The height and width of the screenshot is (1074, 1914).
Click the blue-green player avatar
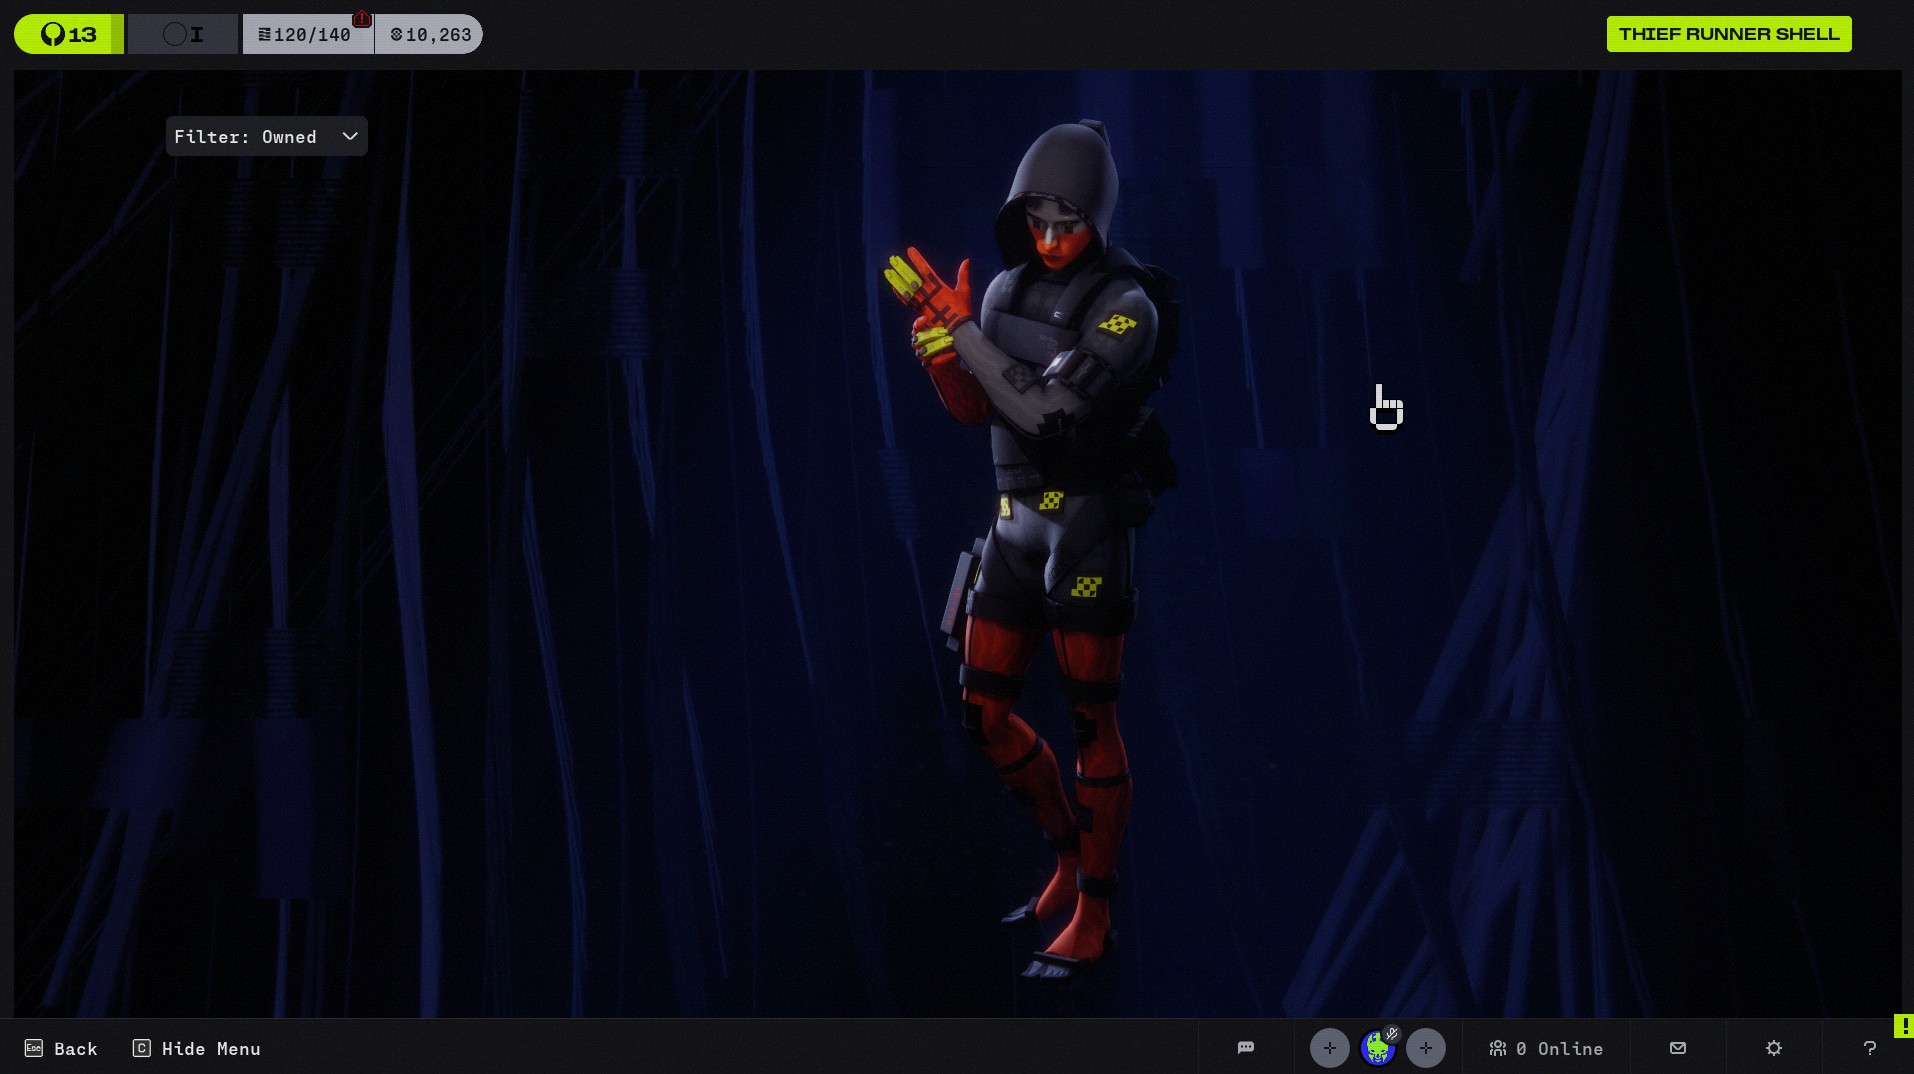1376,1049
